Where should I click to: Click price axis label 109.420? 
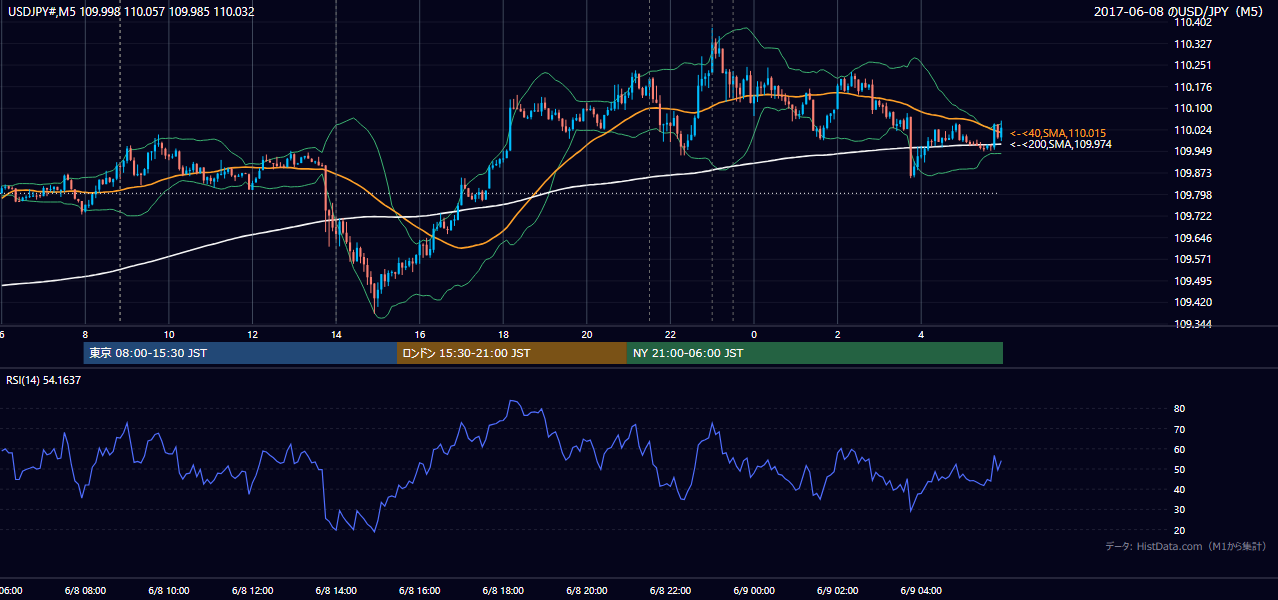coord(1194,302)
